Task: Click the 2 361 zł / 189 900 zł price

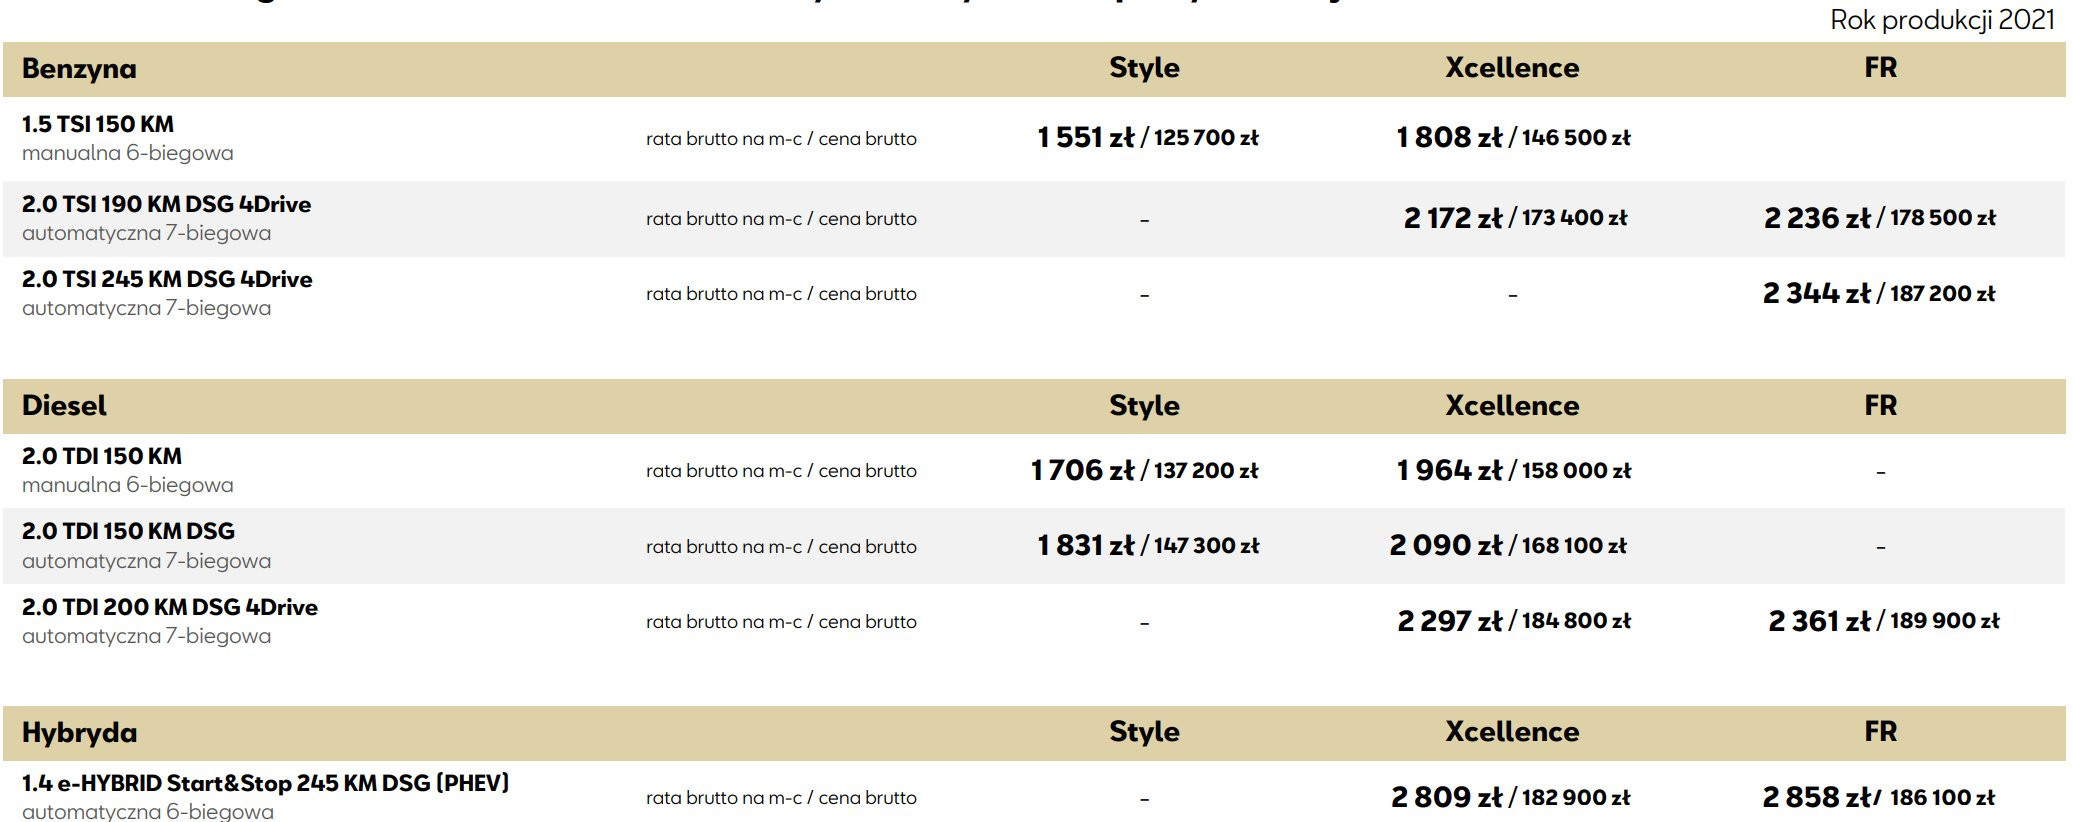Action: (1883, 622)
